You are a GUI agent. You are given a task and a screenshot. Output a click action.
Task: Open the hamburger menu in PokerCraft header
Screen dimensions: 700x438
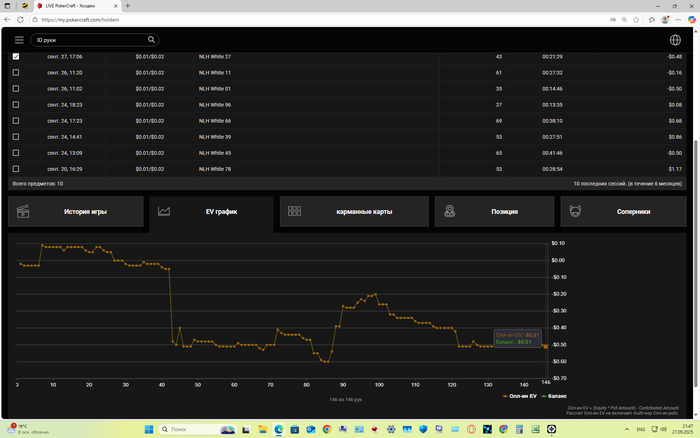(x=19, y=40)
